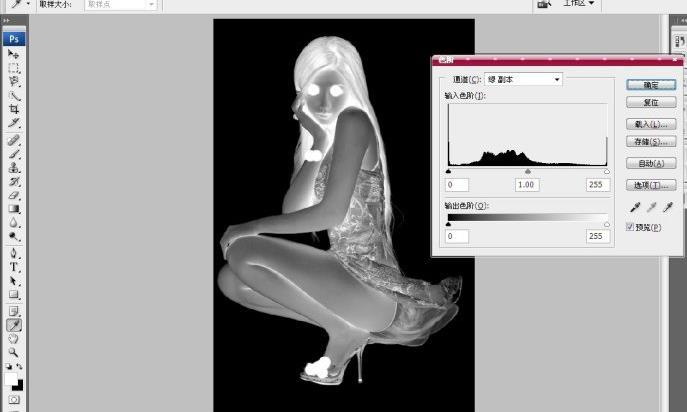Select the Magic Wand tool

click(13, 95)
